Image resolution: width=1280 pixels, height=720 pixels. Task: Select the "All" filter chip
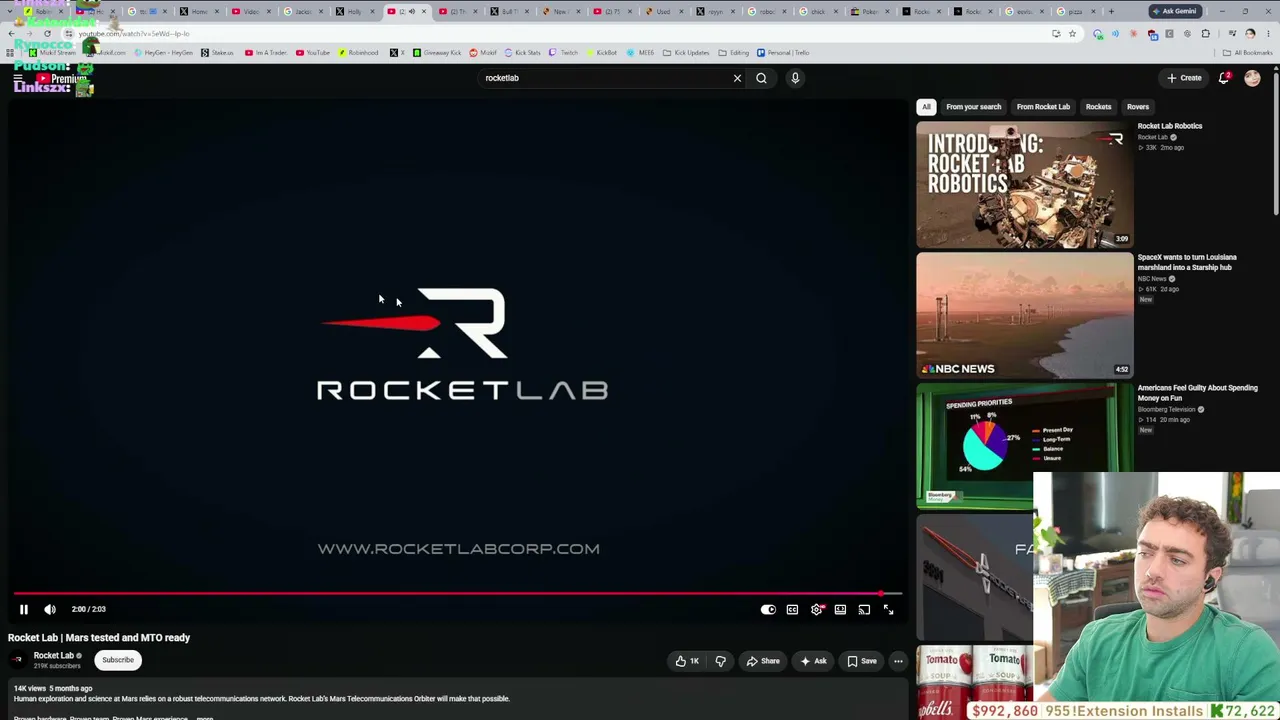coord(926,107)
